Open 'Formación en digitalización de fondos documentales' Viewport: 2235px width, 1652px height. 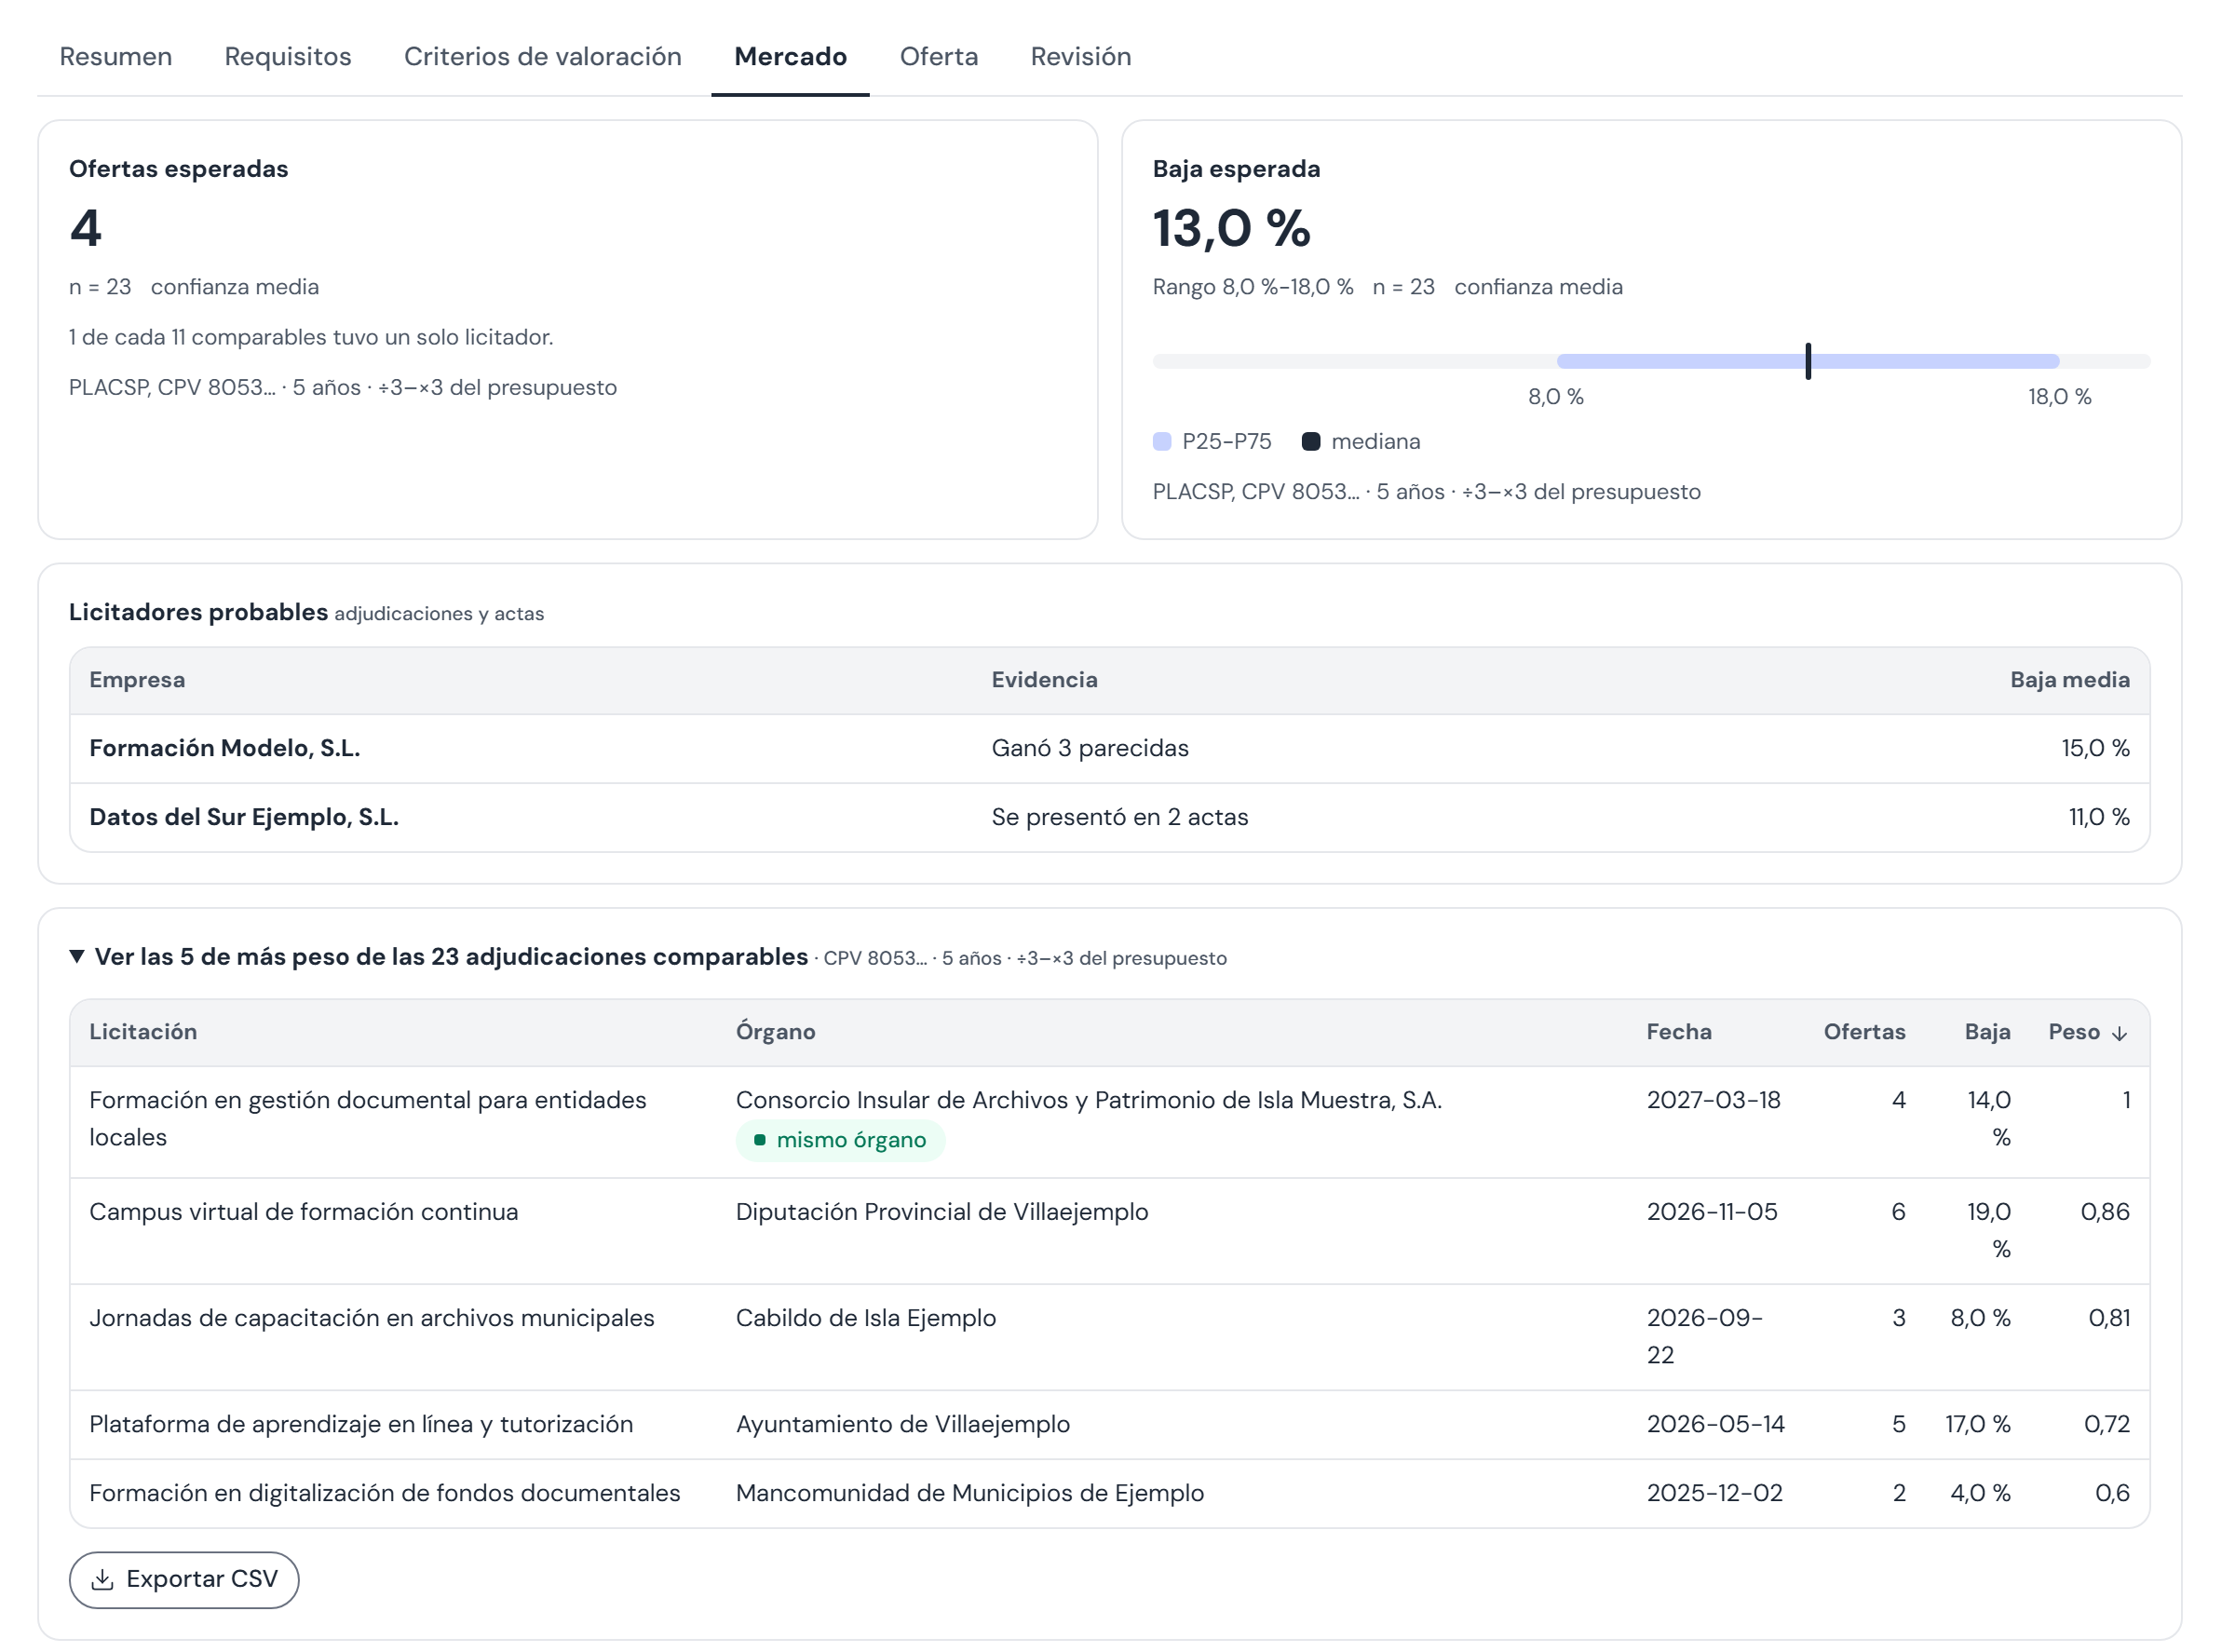click(x=385, y=1494)
